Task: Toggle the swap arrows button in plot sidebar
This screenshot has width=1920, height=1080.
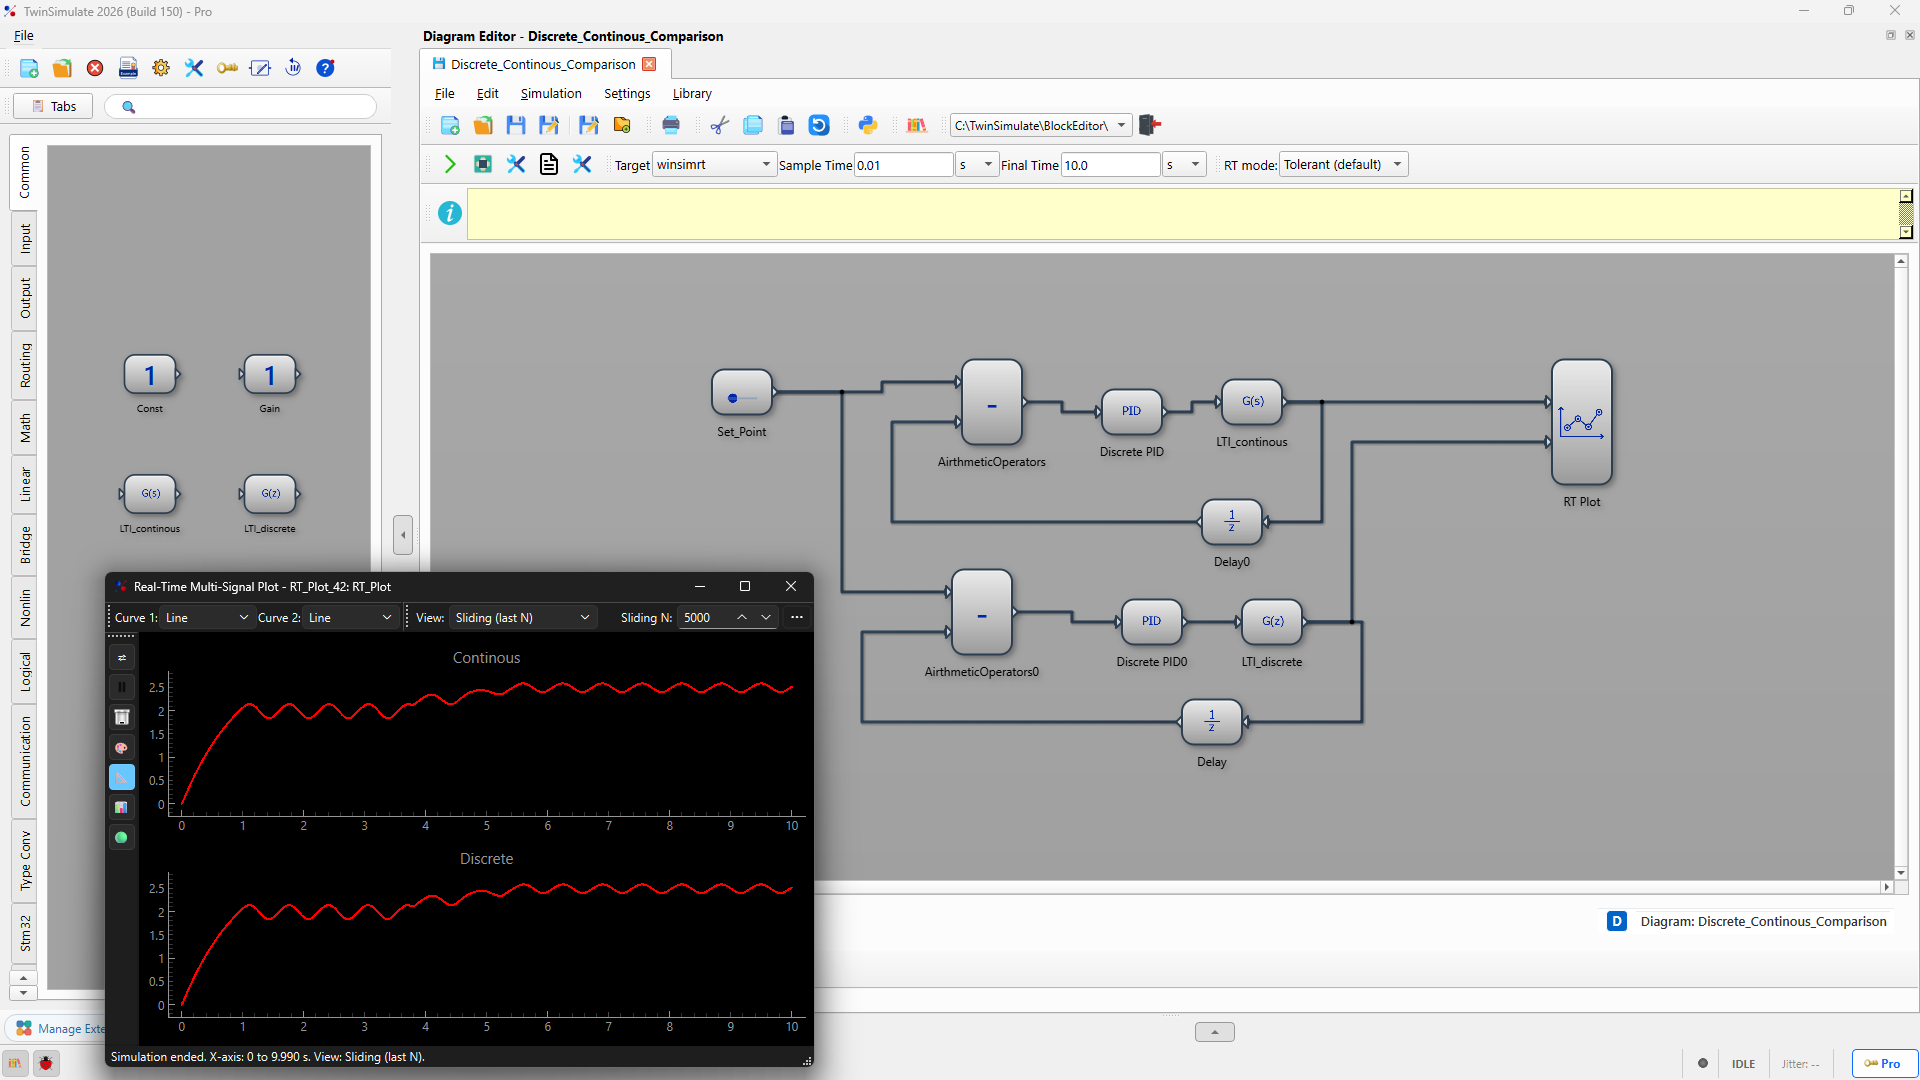Action: pos(121,657)
